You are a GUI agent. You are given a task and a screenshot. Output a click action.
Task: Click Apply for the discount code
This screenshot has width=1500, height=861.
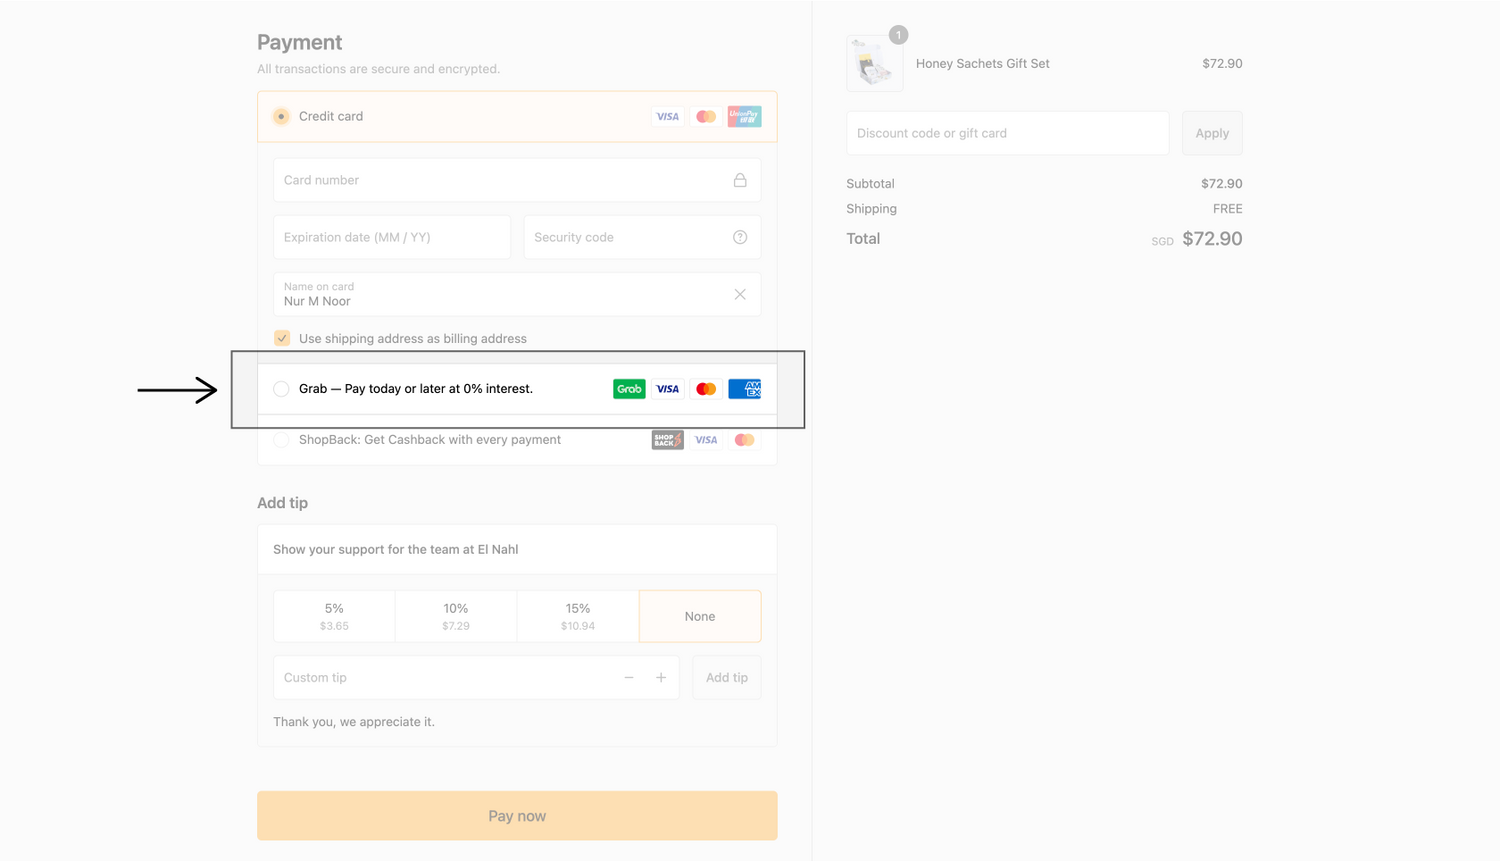click(1211, 133)
